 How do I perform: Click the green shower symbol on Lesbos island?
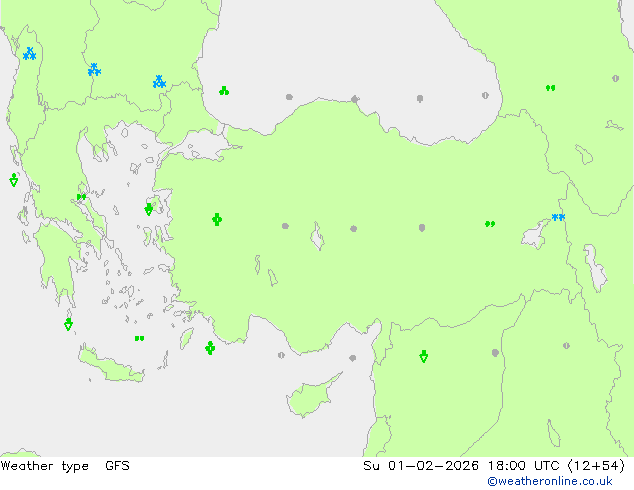pyautogui.click(x=148, y=209)
